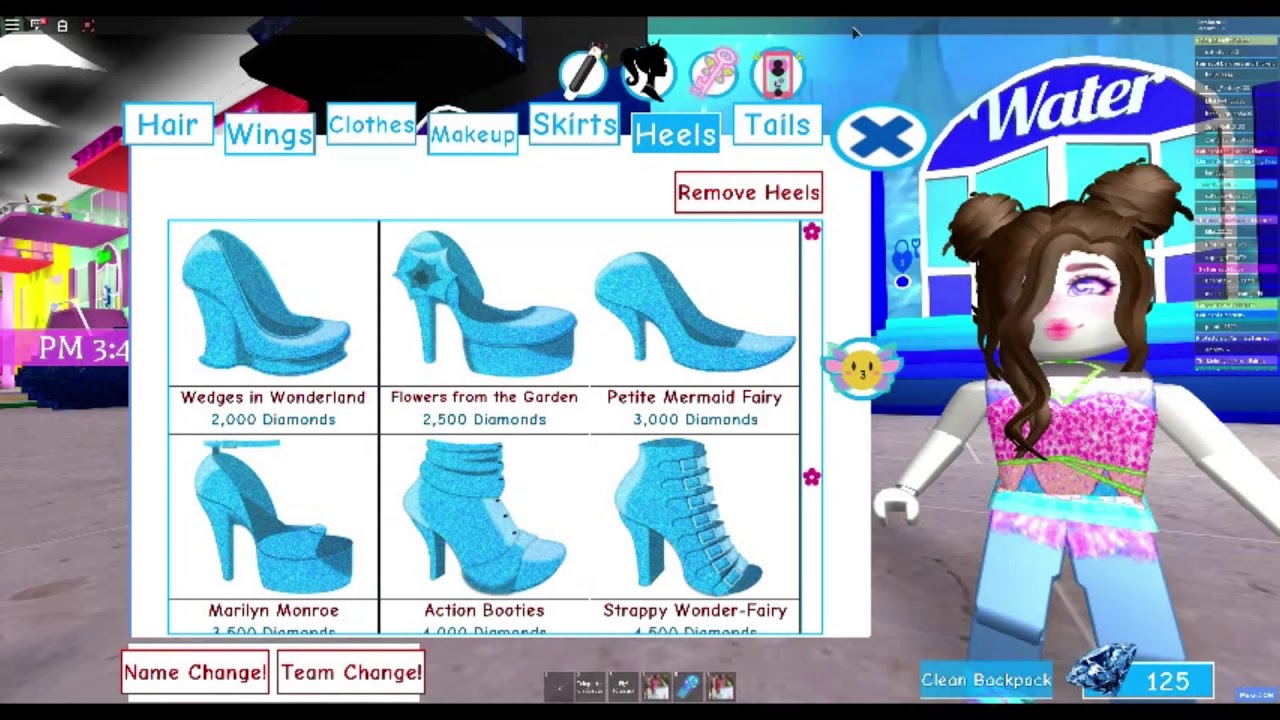Click the red record icon in top bar
Image resolution: width=1280 pixels, height=720 pixels.
[x=88, y=25]
